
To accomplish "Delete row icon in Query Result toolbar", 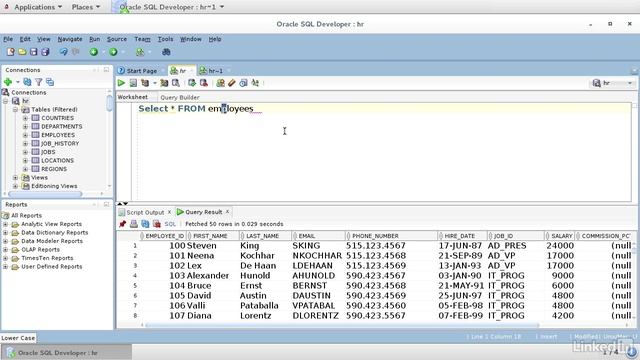I will [157, 224].
